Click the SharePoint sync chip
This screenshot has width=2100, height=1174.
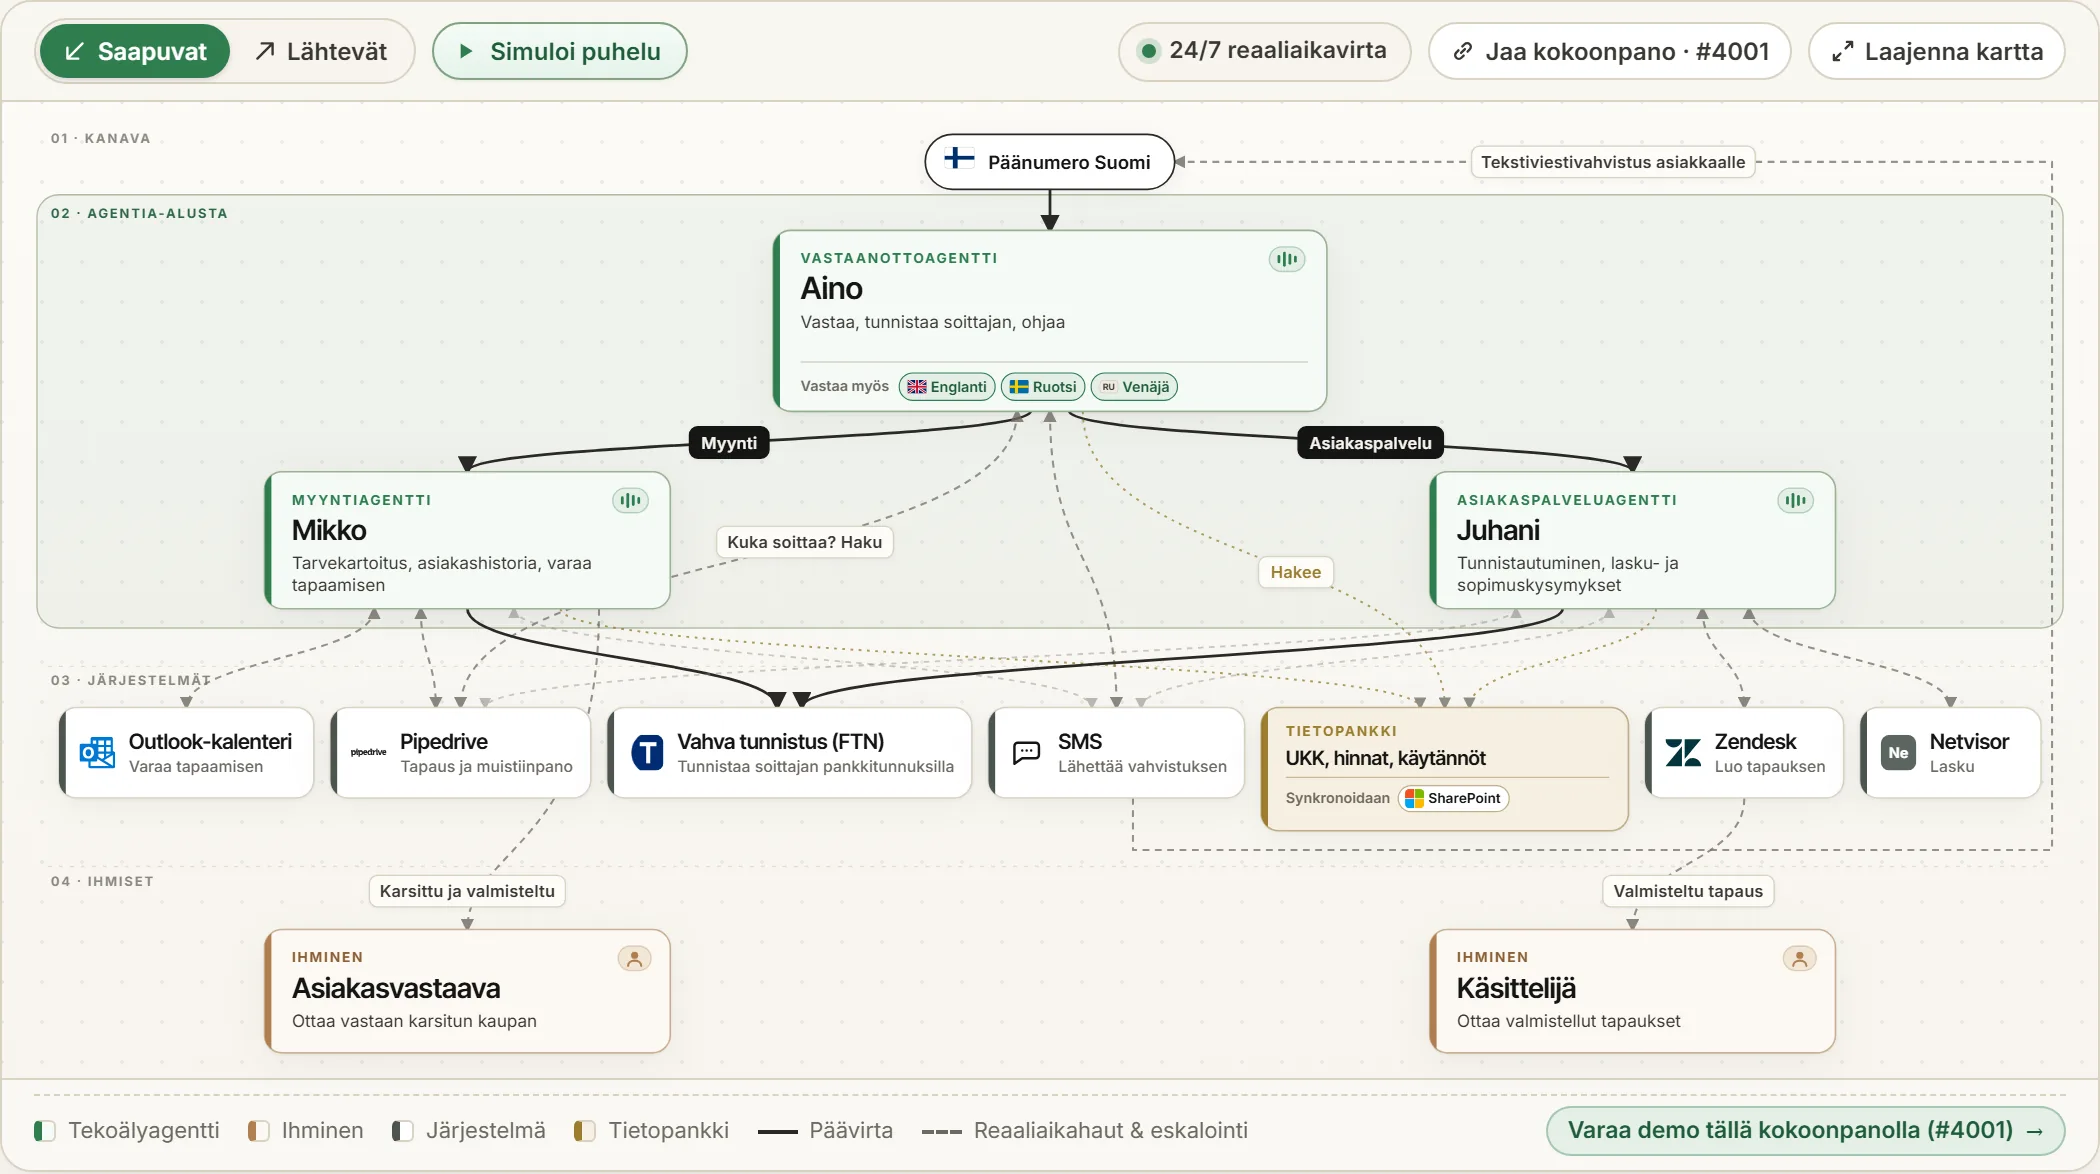tap(1453, 798)
